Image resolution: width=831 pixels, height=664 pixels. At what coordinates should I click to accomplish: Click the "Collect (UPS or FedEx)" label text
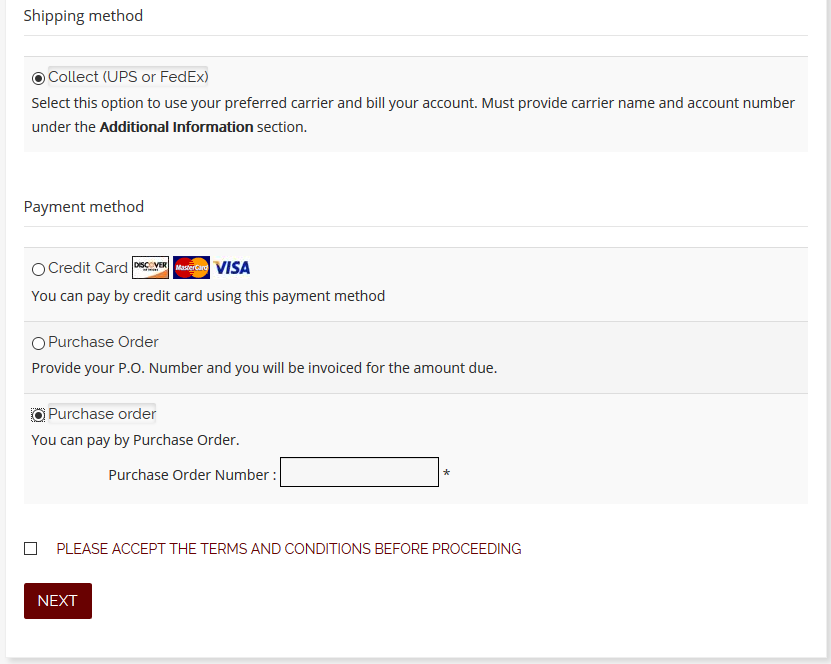(128, 77)
